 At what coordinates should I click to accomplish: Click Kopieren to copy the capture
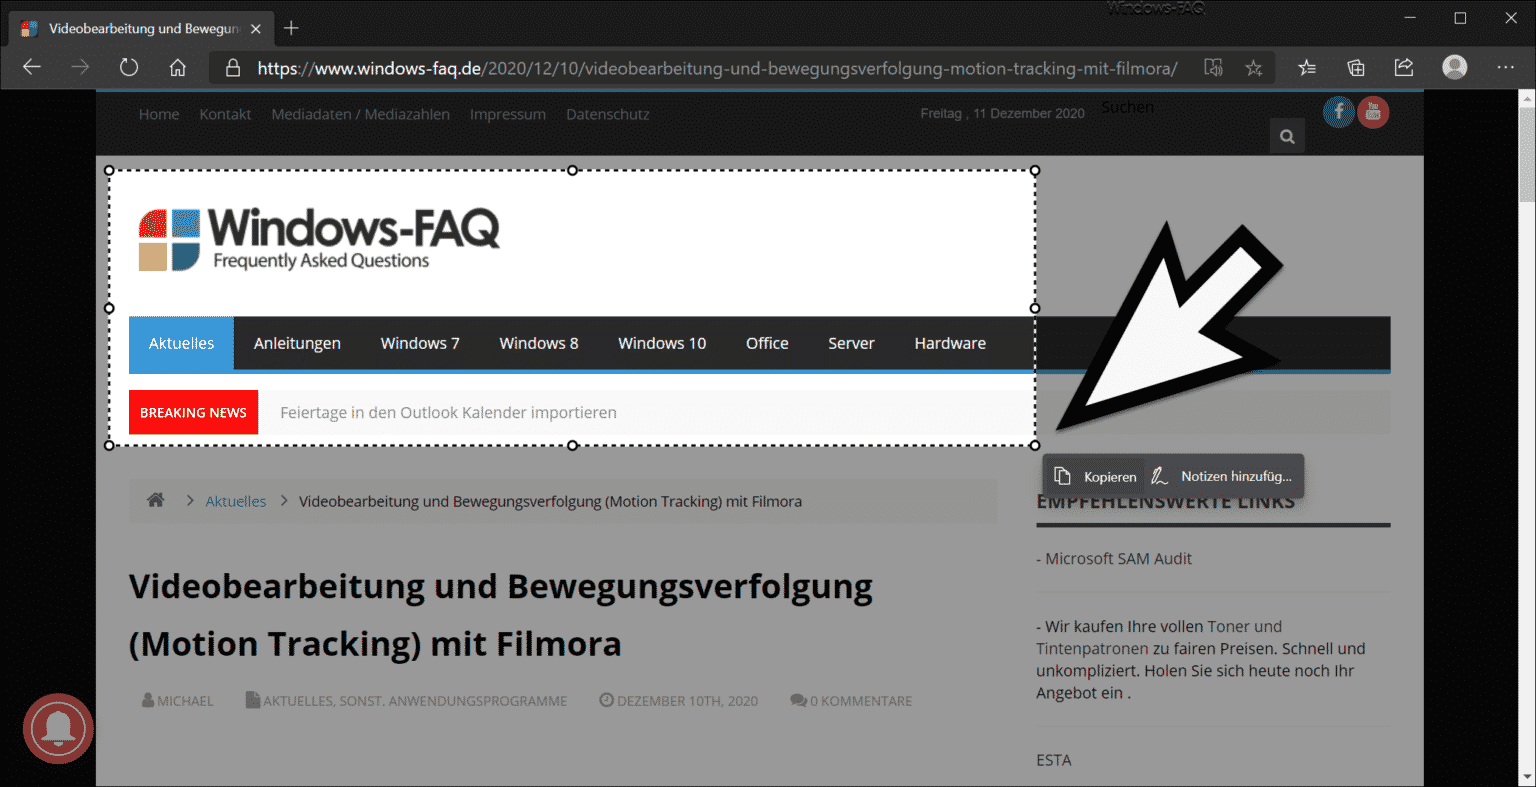pyautogui.click(x=1096, y=477)
